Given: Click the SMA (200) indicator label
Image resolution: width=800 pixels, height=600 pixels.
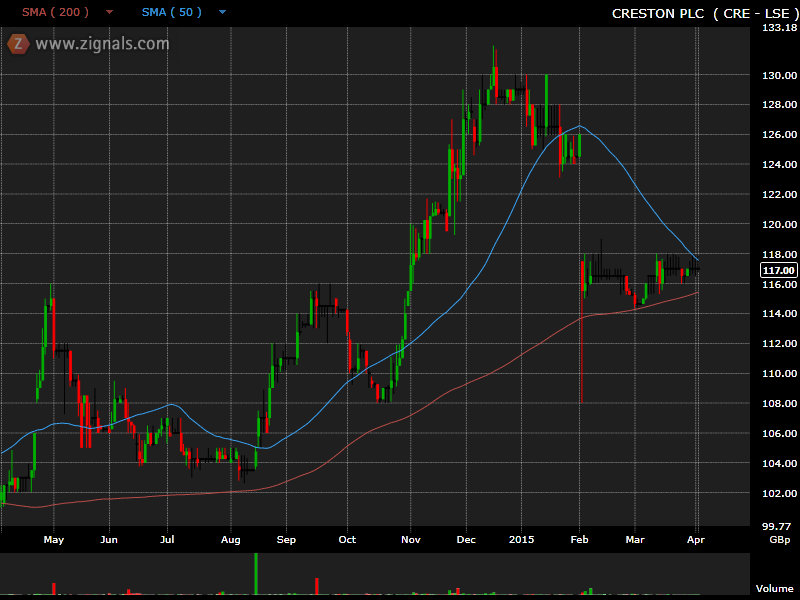Looking at the screenshot, I should point(56,13).
